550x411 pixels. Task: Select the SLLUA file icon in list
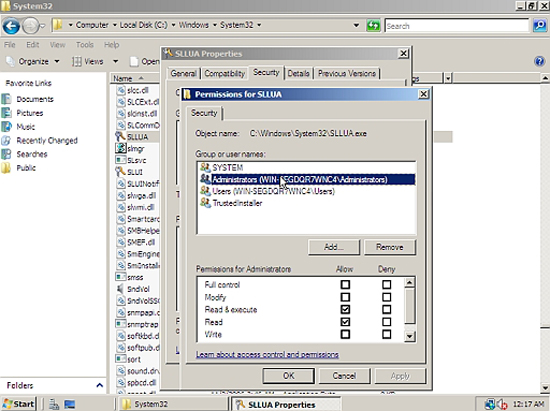pos(121,136)
